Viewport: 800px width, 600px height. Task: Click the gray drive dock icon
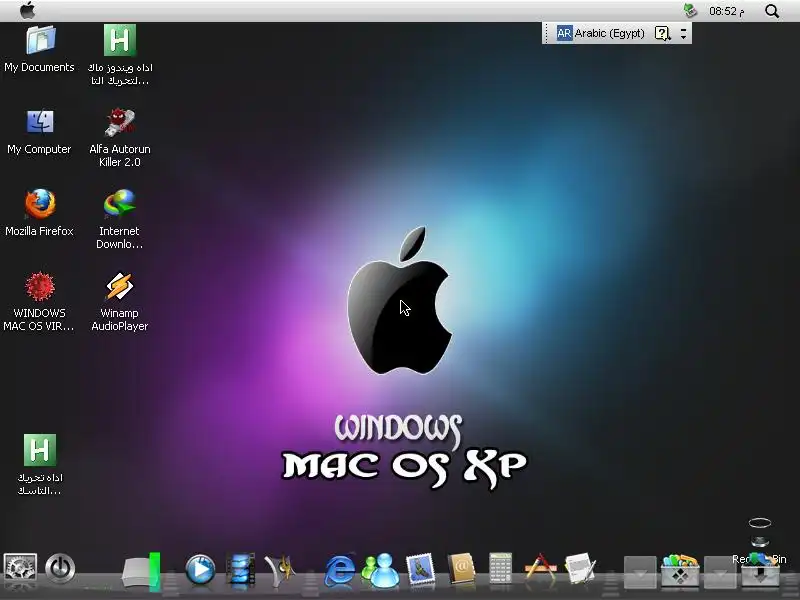point(141,570)
